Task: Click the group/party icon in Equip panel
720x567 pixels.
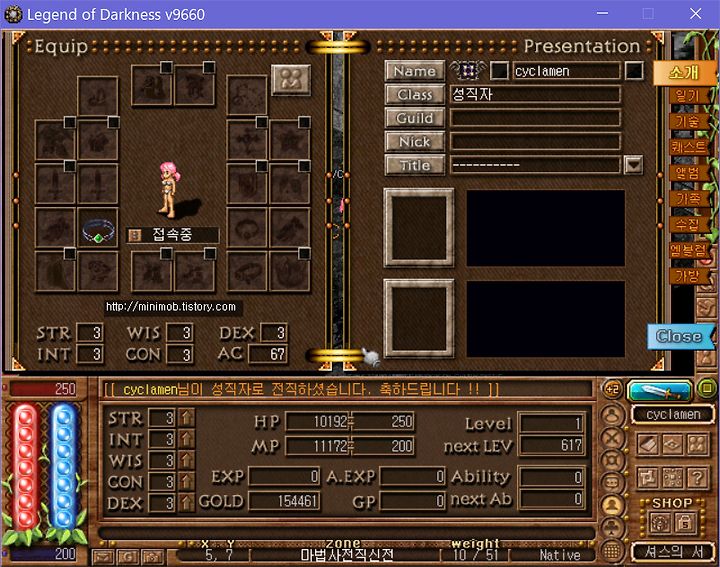Action: [x=291, y=80]
